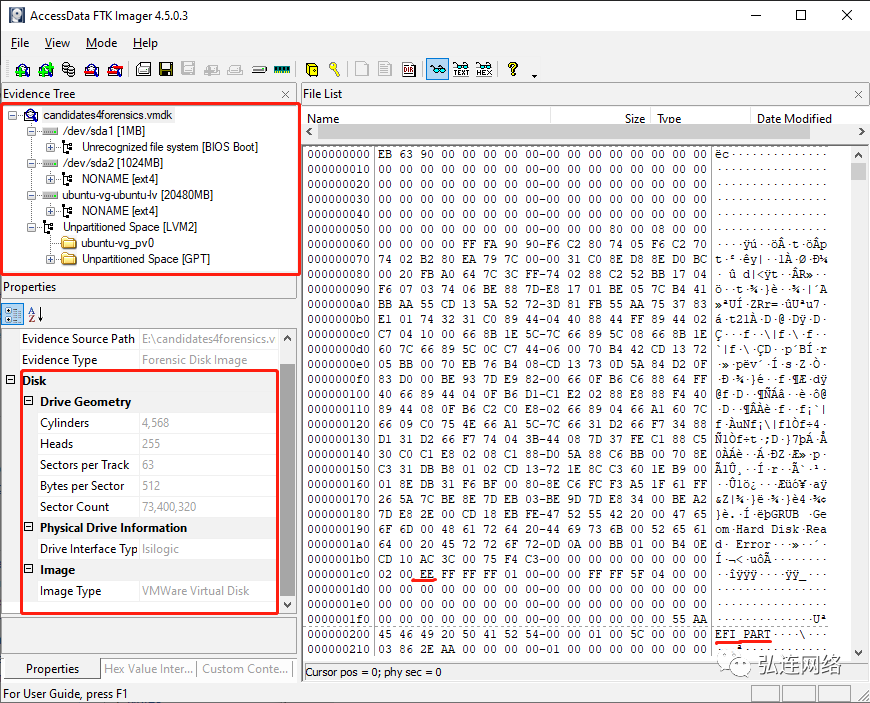This screenshot has width=870, height=703.
Task: Collapse the Disk properties section
Action: (x=10, y=380)
